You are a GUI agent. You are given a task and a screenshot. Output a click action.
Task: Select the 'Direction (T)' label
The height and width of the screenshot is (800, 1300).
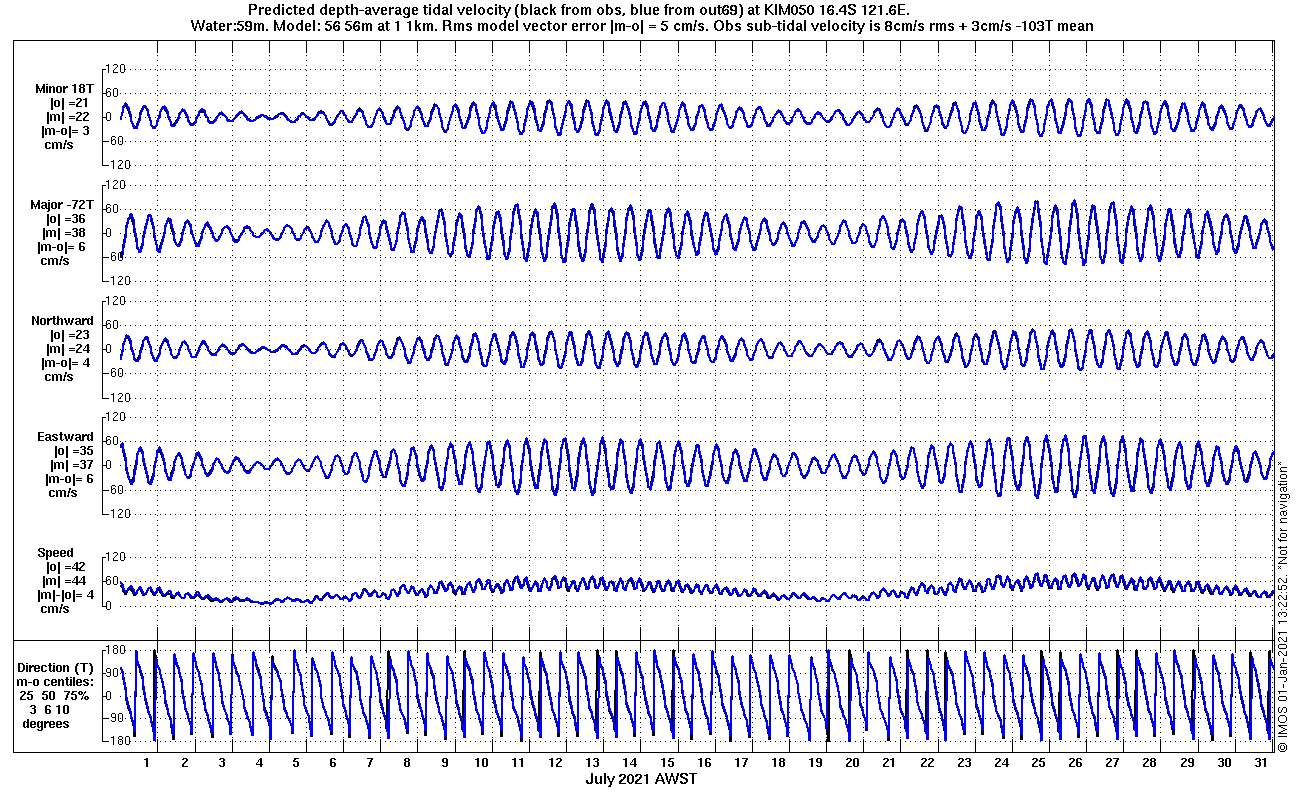click(x=57, y=667)
